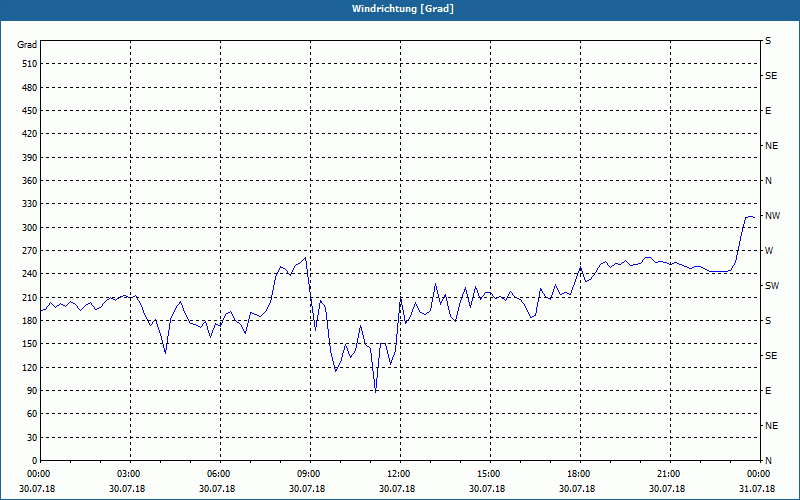Click the 31.07.18 date label
Viewport: 800px width, 500px height.
[757, 488]
